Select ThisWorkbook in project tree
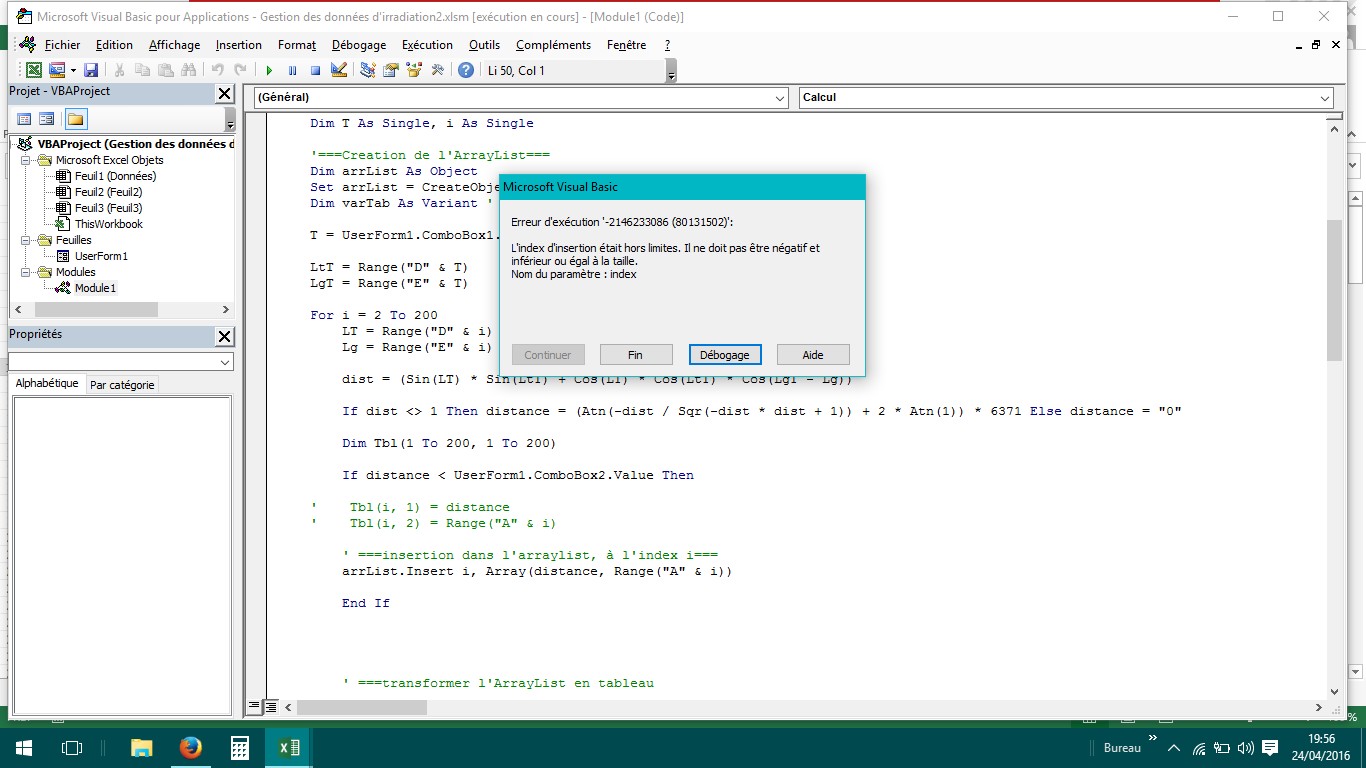The height and width of the screenshot is (768, 1366). click(108, 224)
